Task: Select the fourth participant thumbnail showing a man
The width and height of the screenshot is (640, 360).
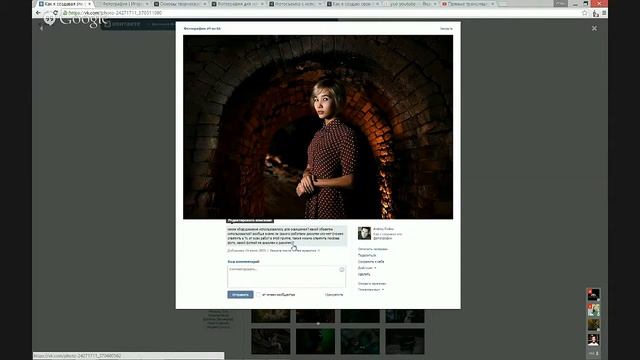Action: pyautogui.click(x=593, y=340)
